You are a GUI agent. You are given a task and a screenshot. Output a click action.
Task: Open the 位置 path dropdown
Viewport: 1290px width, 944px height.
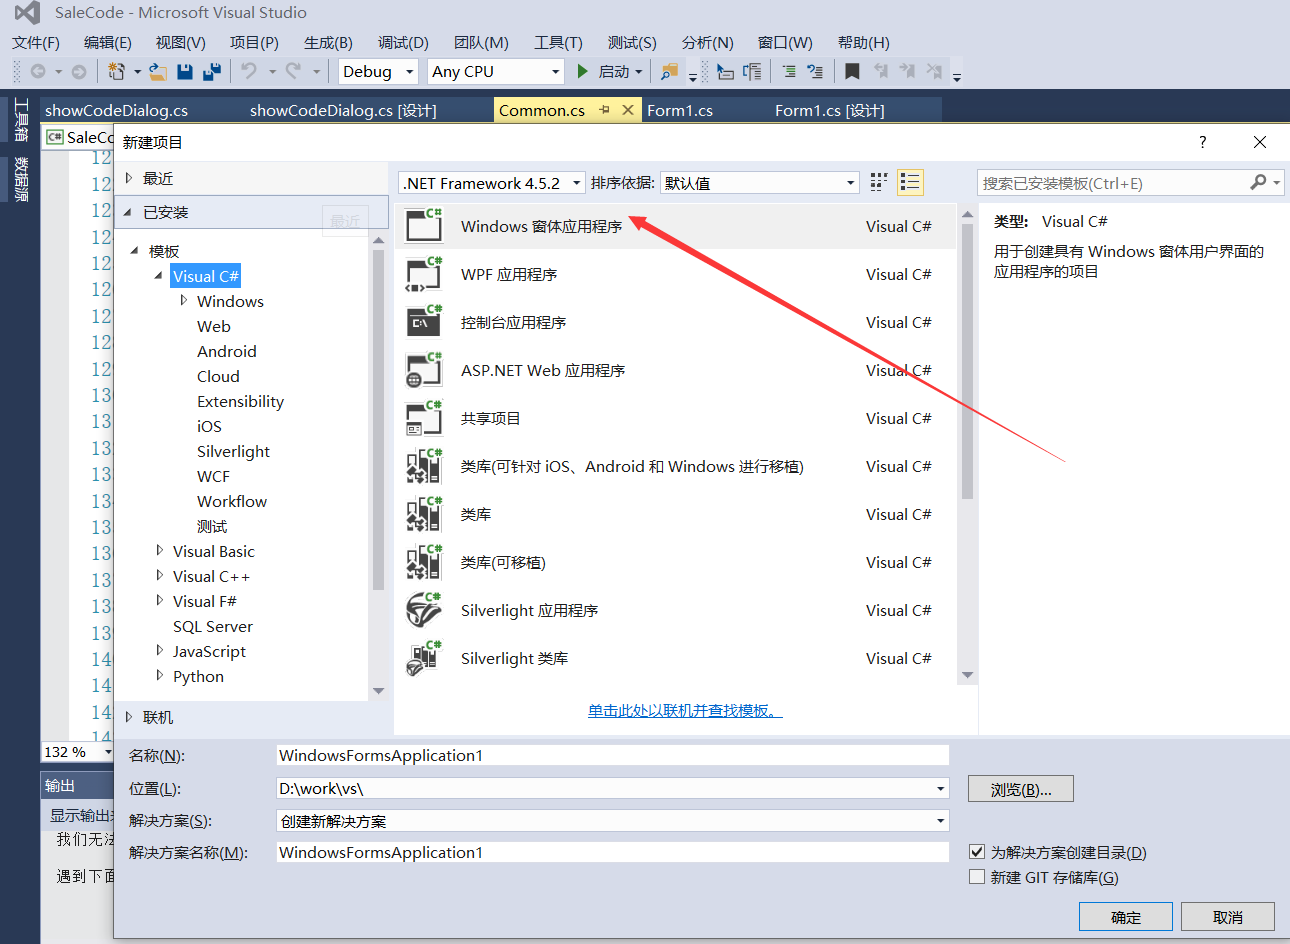940,788
